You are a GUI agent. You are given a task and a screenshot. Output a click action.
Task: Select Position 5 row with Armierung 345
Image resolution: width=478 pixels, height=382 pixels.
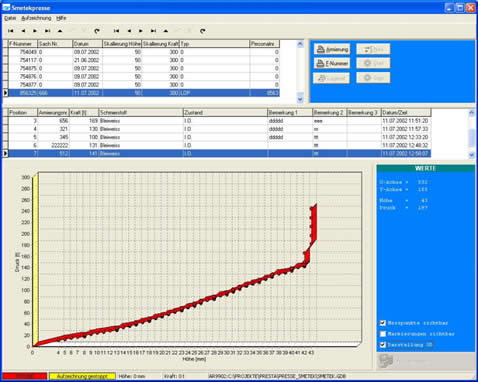tap(219, 137)
